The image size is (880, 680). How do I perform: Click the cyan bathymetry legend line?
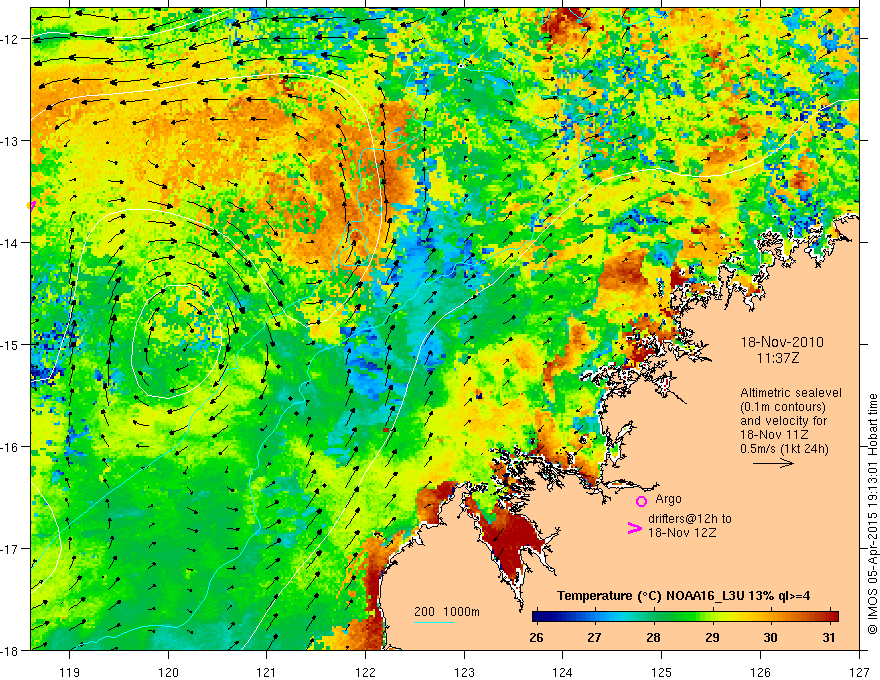click(434, 622)
